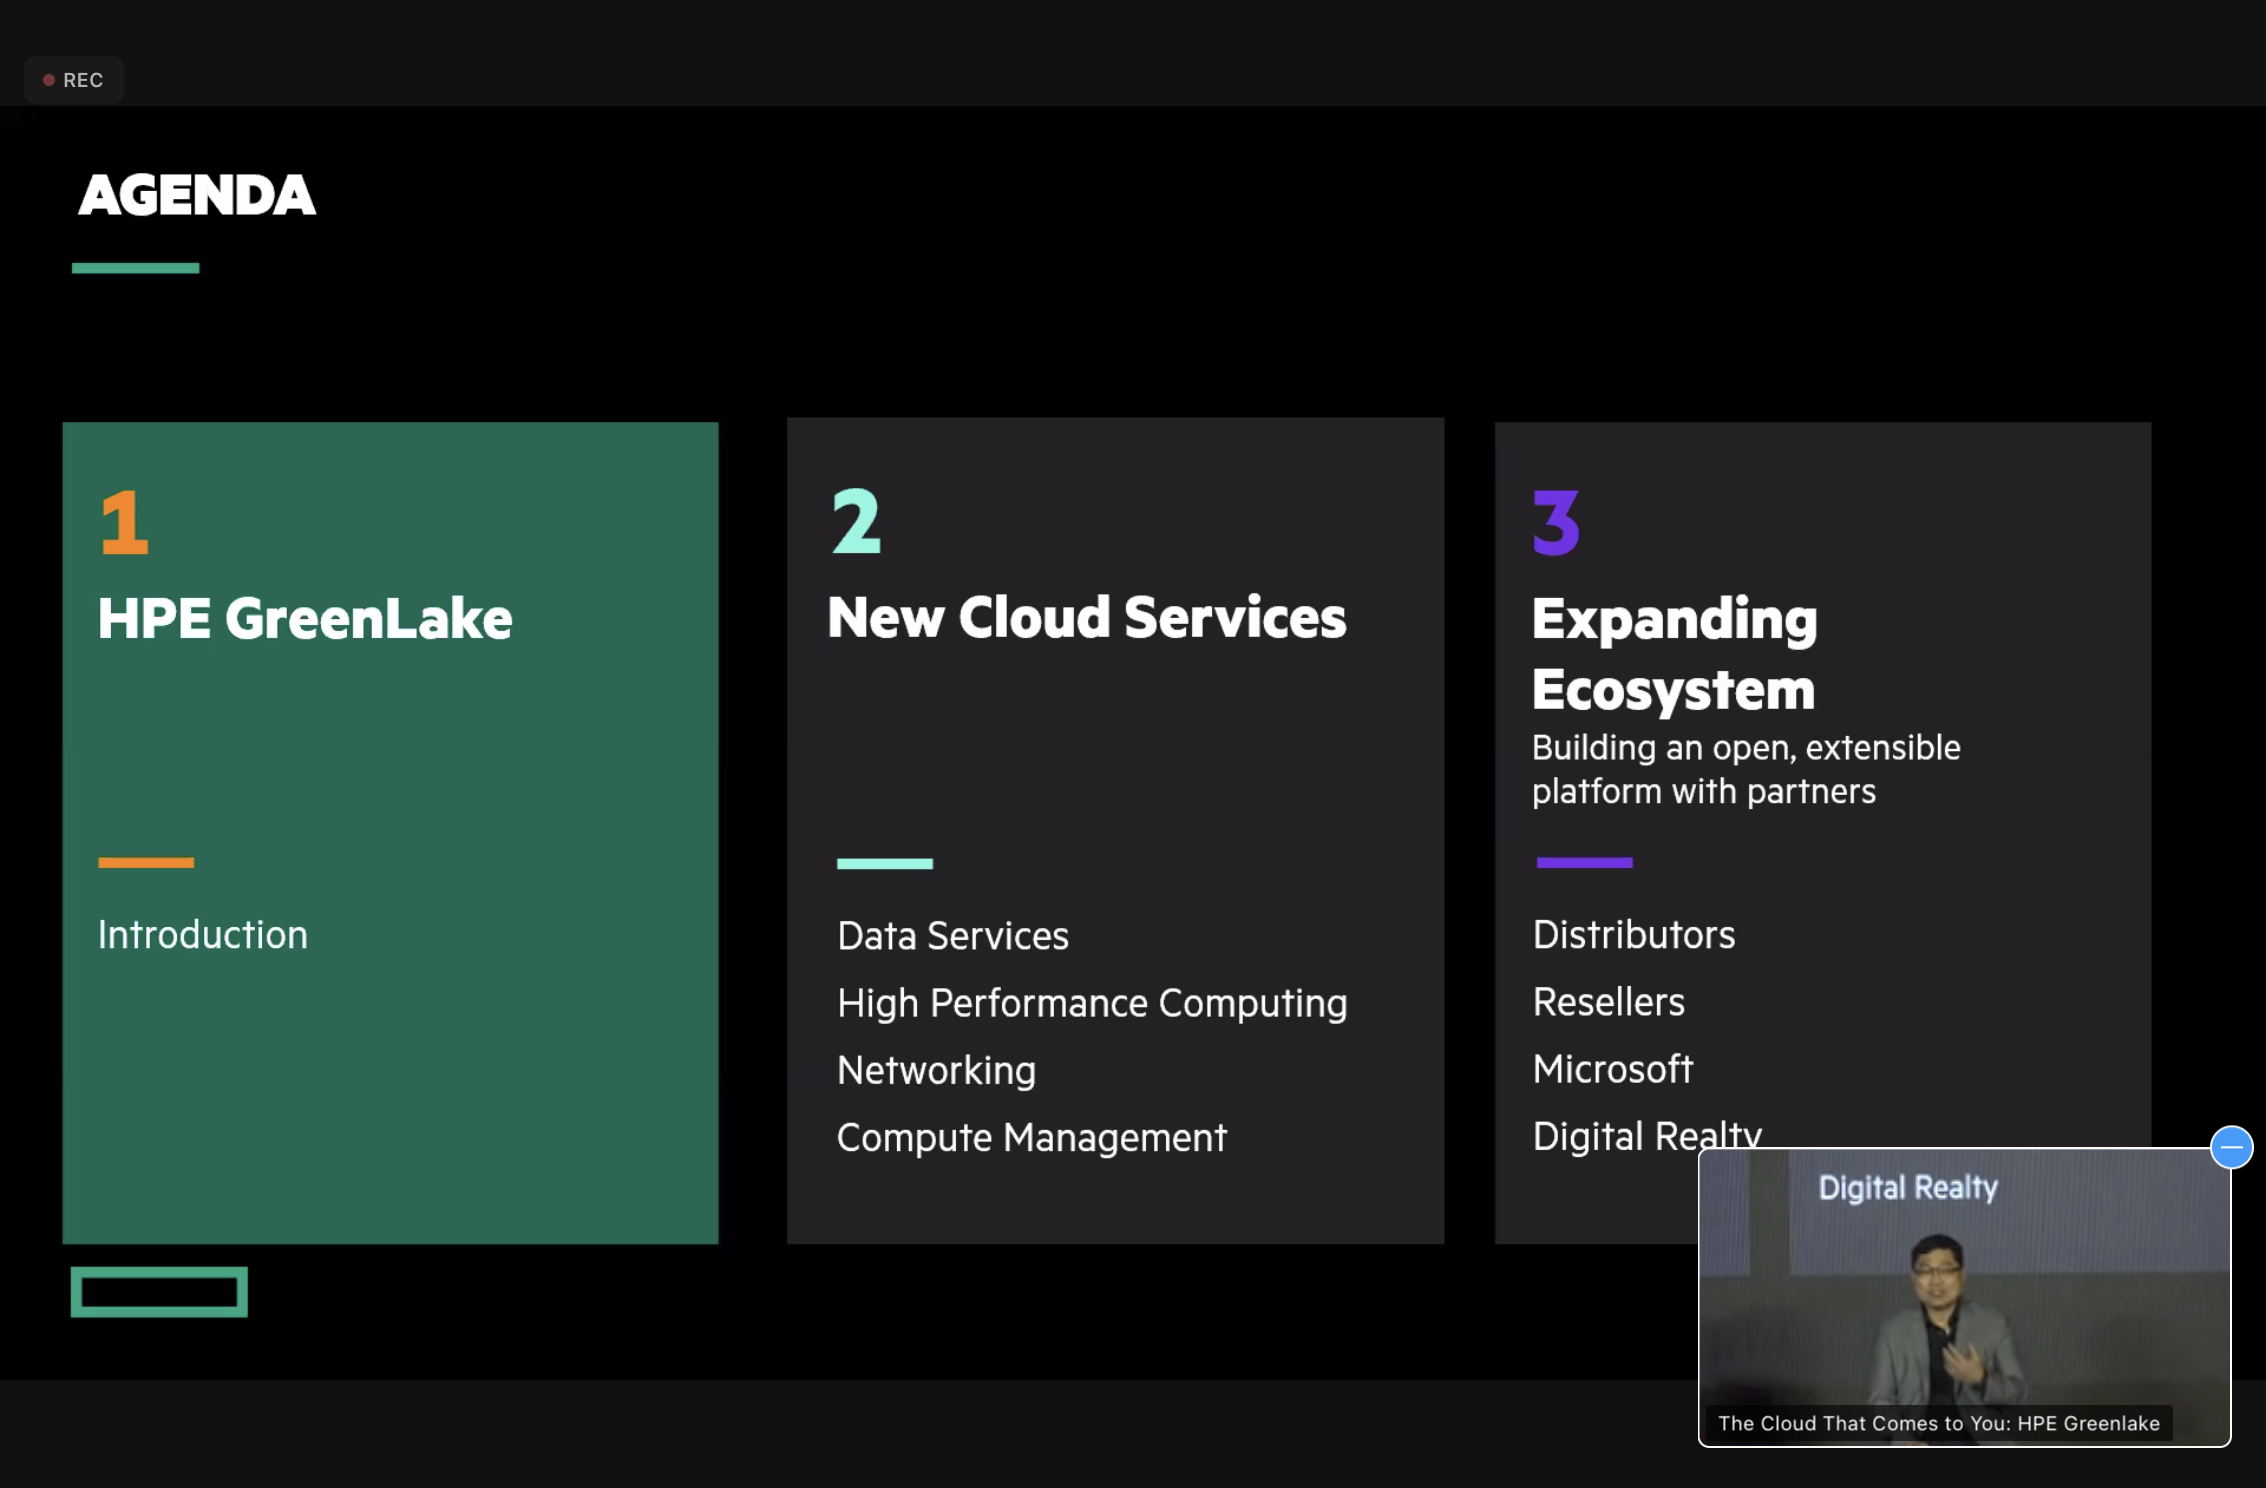Click the orange number 1 icon

(x=124, y=521)
